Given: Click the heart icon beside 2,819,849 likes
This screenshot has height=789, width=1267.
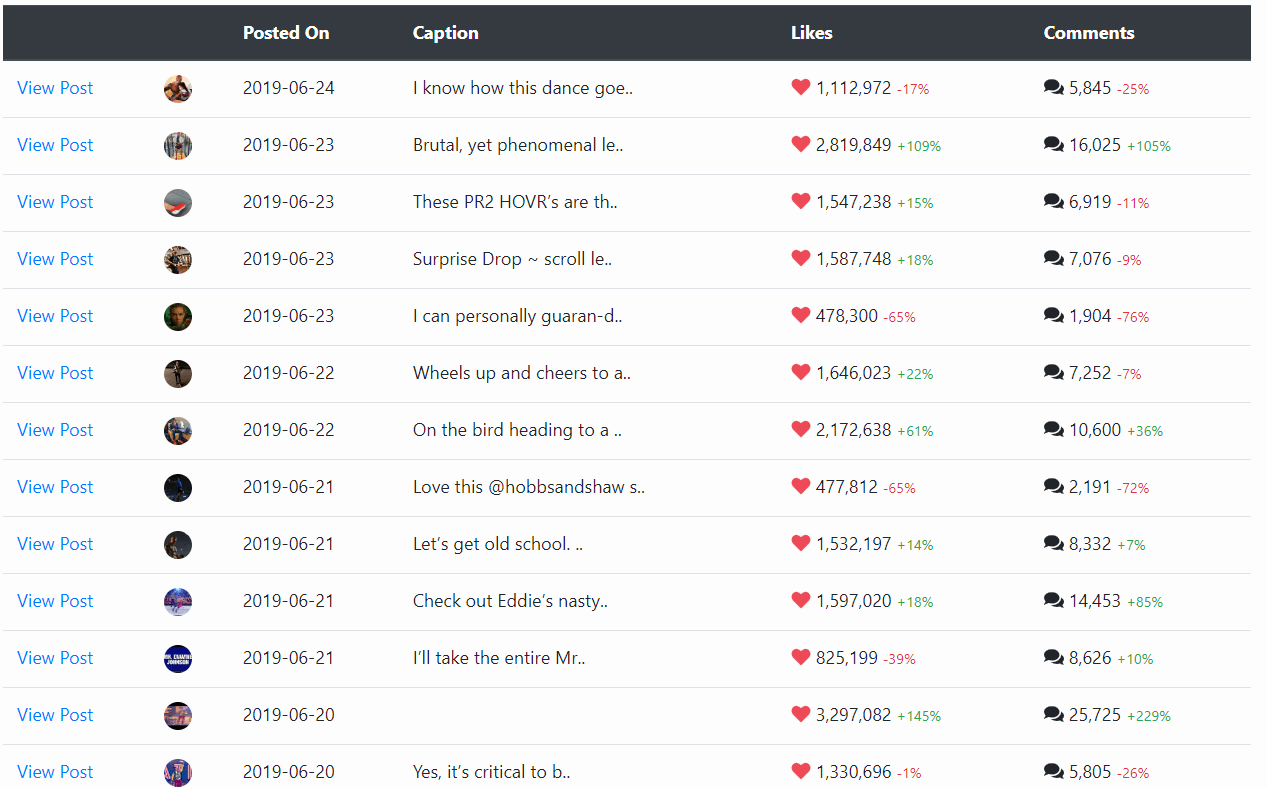Looking at the screenshot, I should tap(800, 144).
